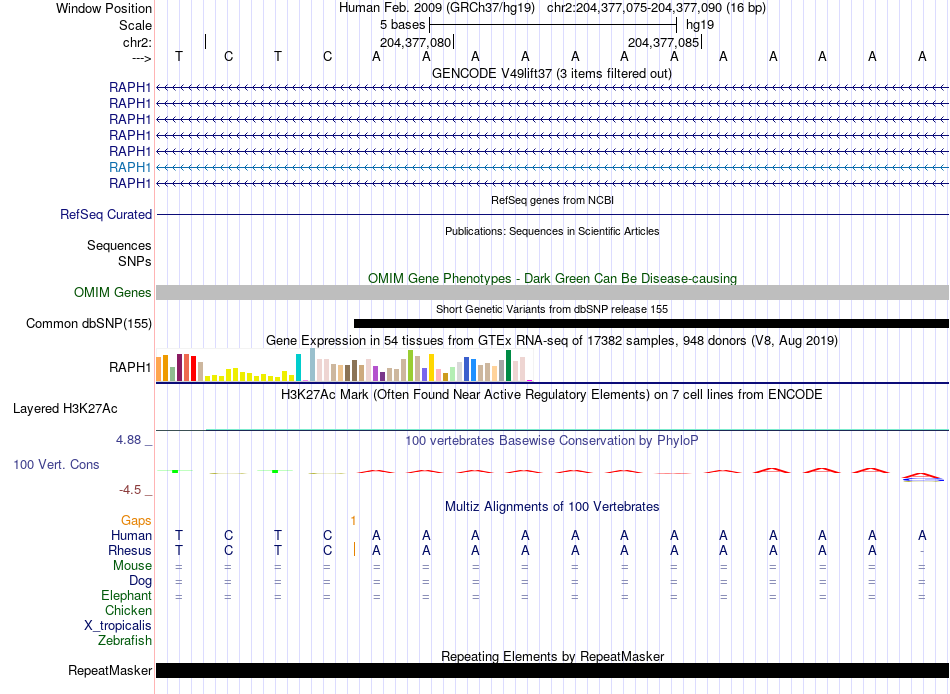Open GENCODE V49lift37 track title

pos(552,73)
